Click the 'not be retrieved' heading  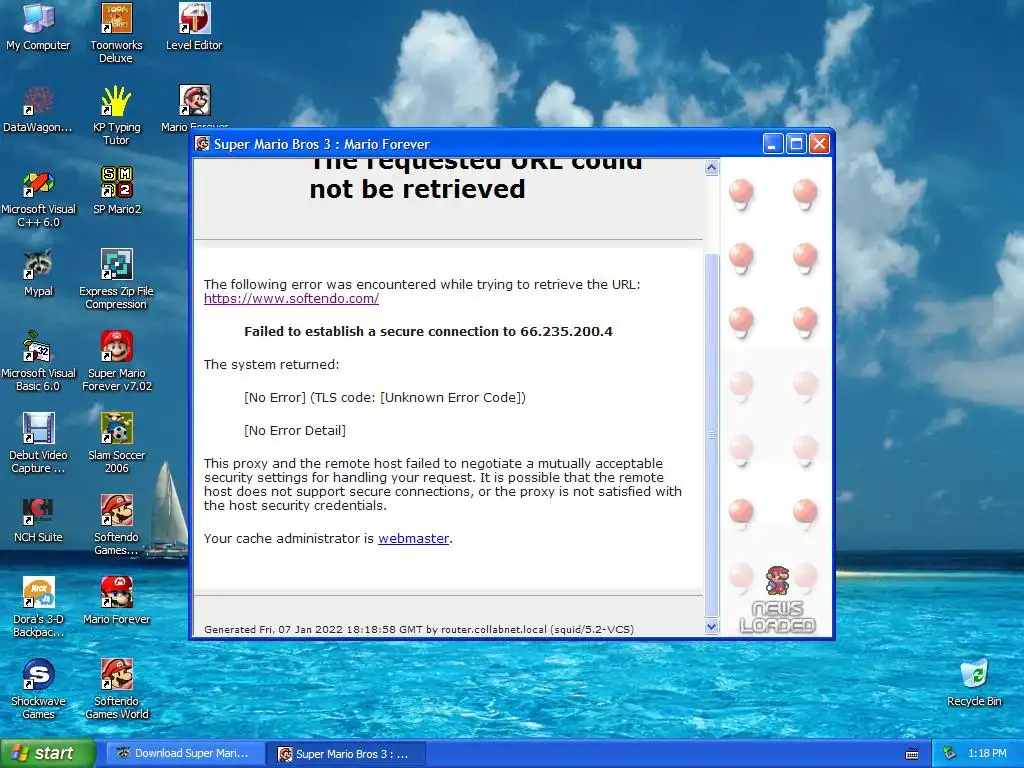point(417,189)
